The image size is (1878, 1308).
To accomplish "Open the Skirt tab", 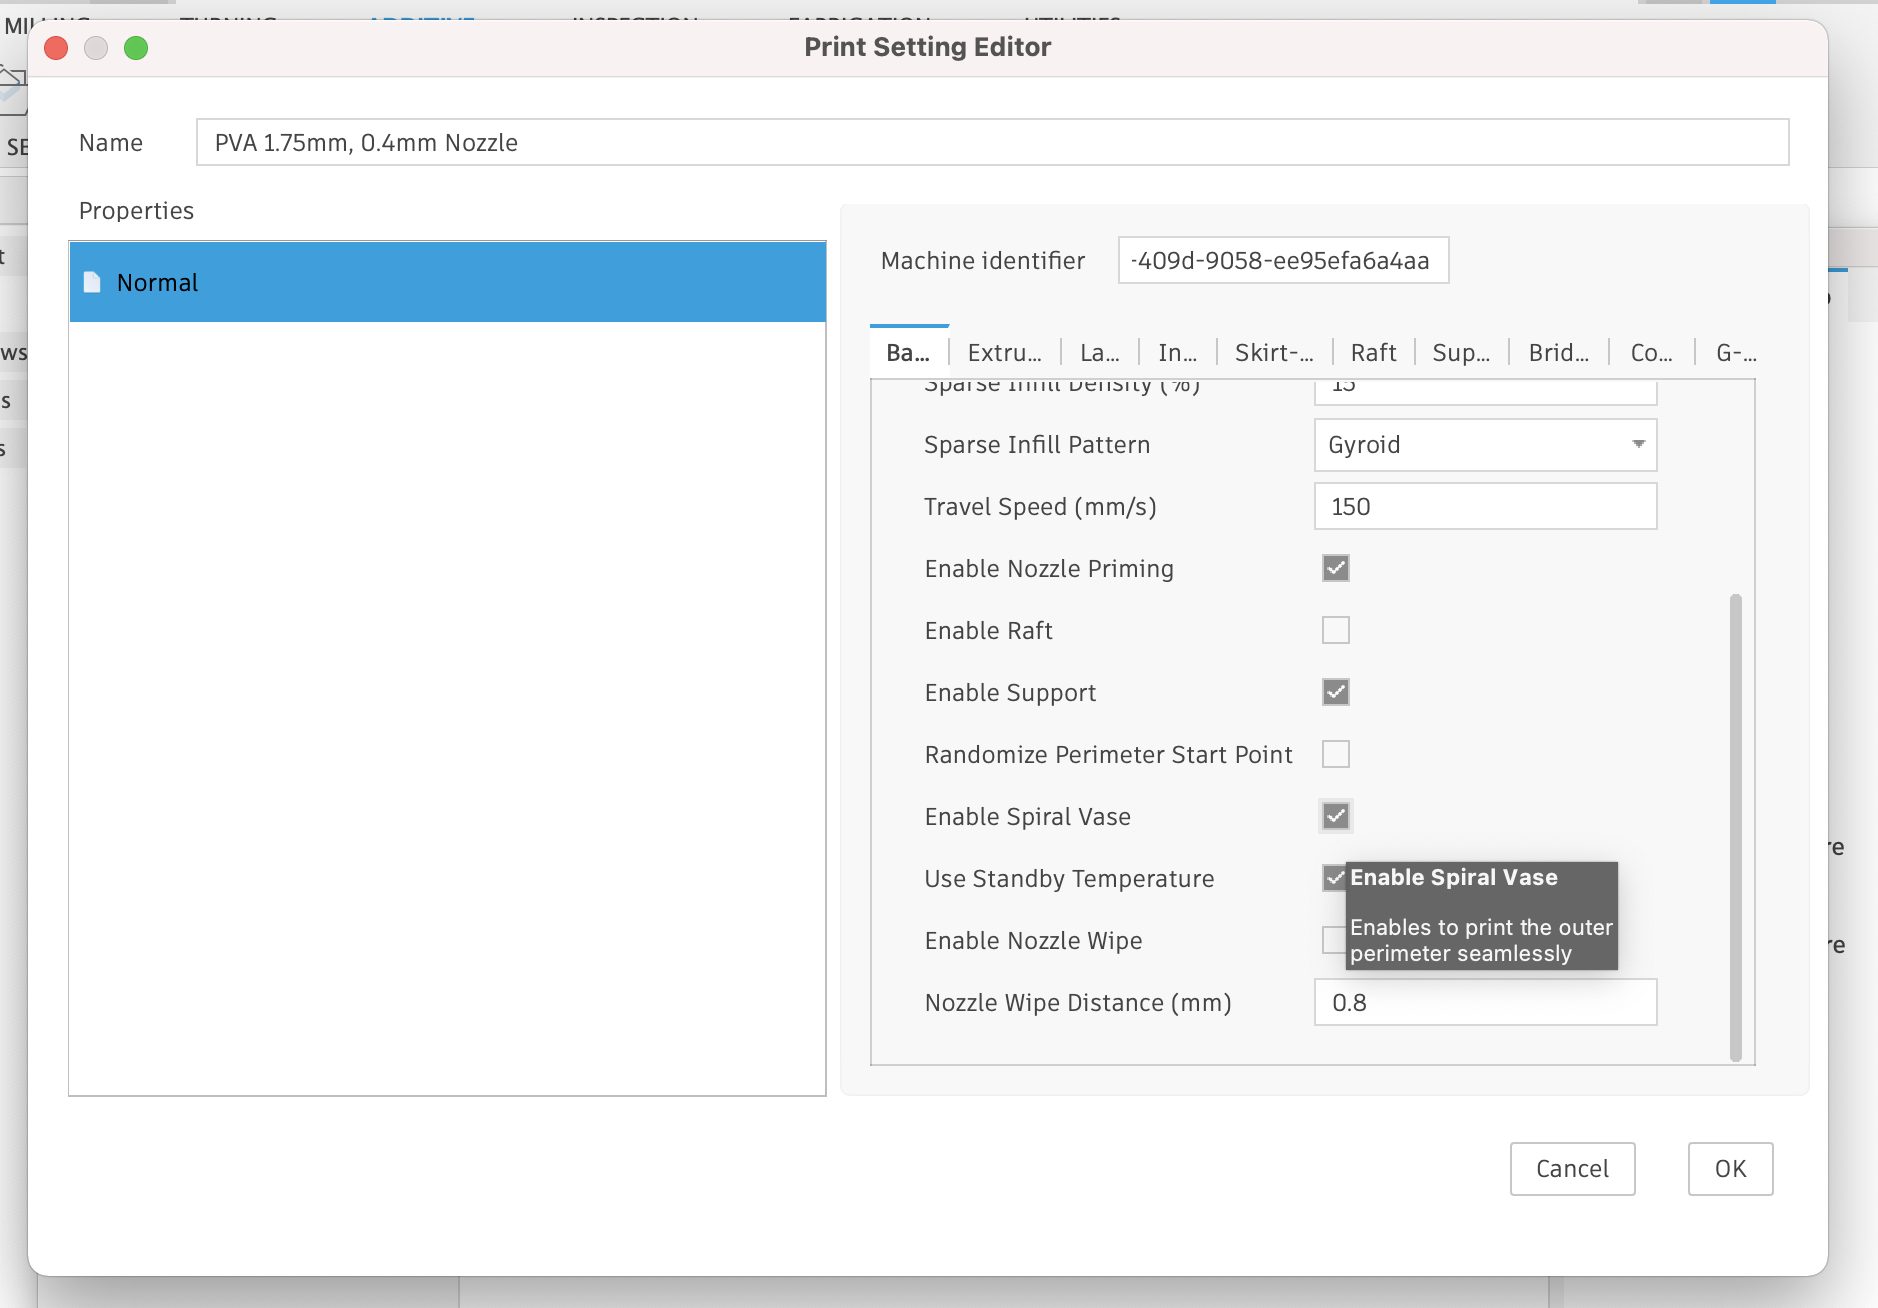I will coord(1273,353).
